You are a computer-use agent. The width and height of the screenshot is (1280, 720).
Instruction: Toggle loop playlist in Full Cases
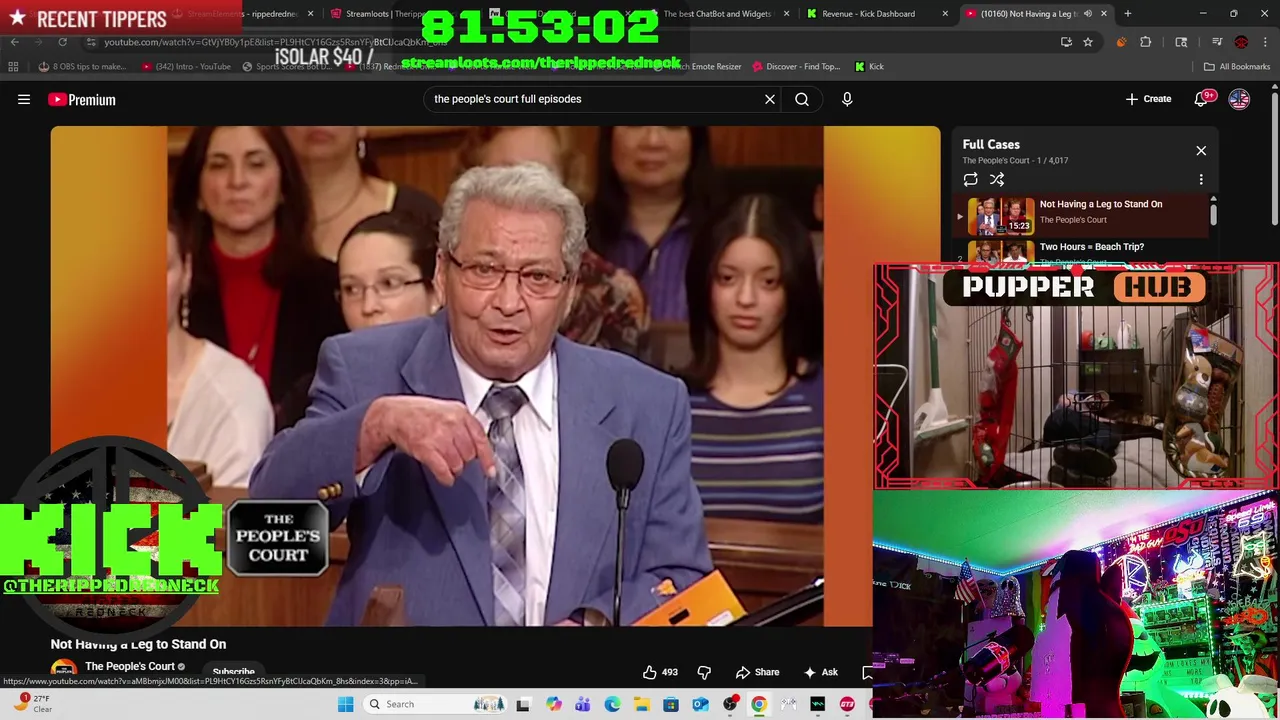[x=970, y=179]
